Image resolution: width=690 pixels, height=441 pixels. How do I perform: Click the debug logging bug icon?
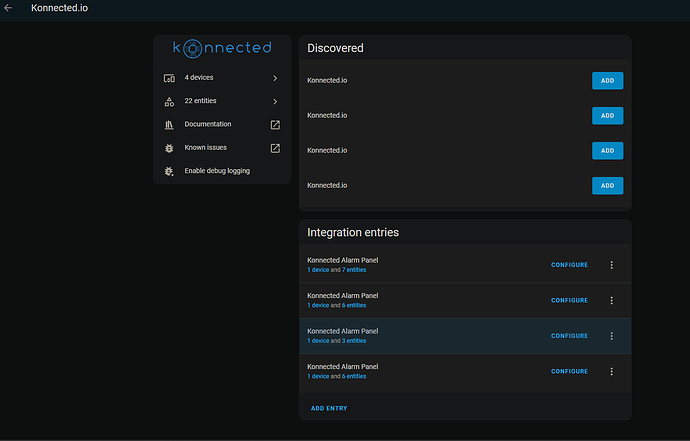(169, 171)
